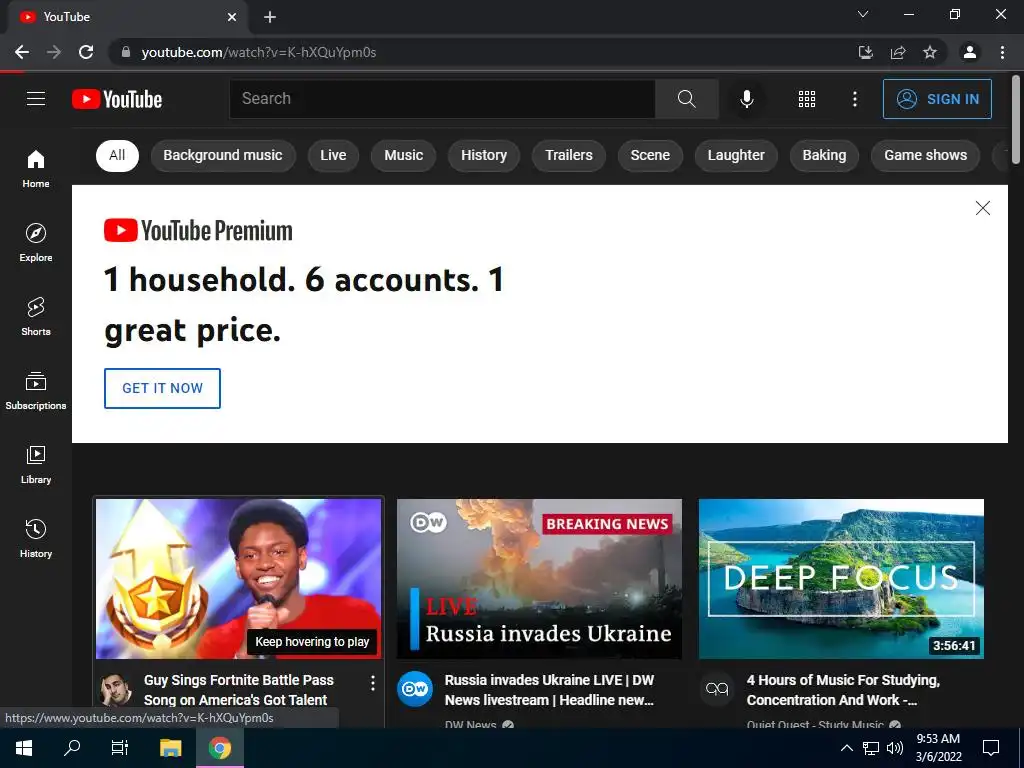Dismiss the YouTube Premium banner
Image resolution: width=1024 pixels, height=768 pixels.
(x=982, y=208)
